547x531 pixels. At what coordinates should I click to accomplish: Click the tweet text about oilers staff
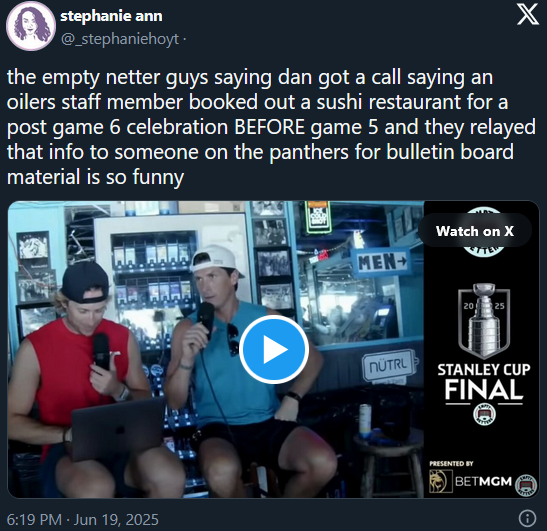(x=271, y=127)
